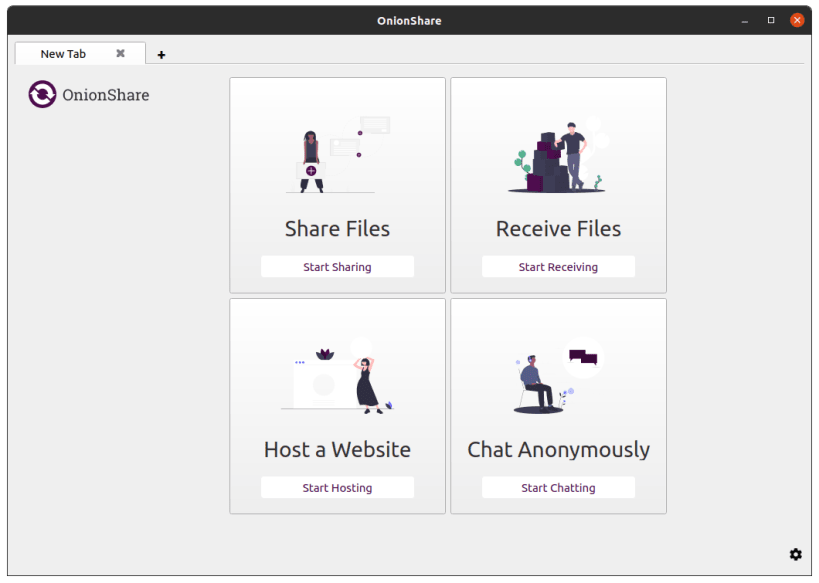Maximize the OnionShare window
The width and height of the screenshot is (819, 583).
tap(770, 20)
